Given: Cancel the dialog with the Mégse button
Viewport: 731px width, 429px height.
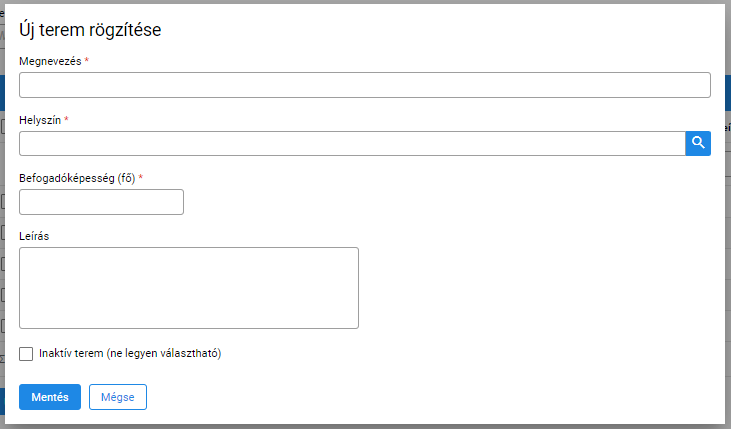Looking at the screenshot, I should 118,397.
